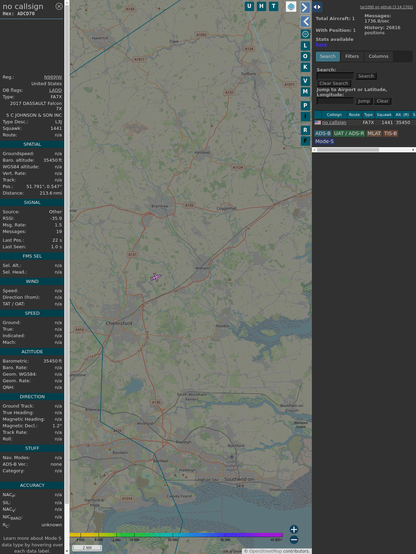Click the FA7X type cell in table
Viewport: 416px width, 554px height.
coord(368,123)
